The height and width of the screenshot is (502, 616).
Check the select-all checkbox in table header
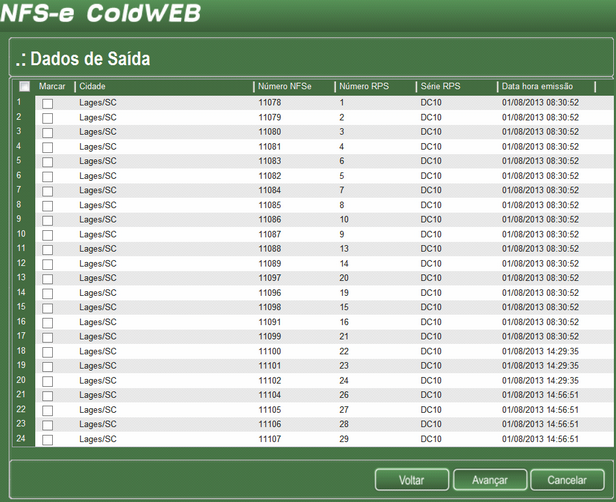pos(24,87)
